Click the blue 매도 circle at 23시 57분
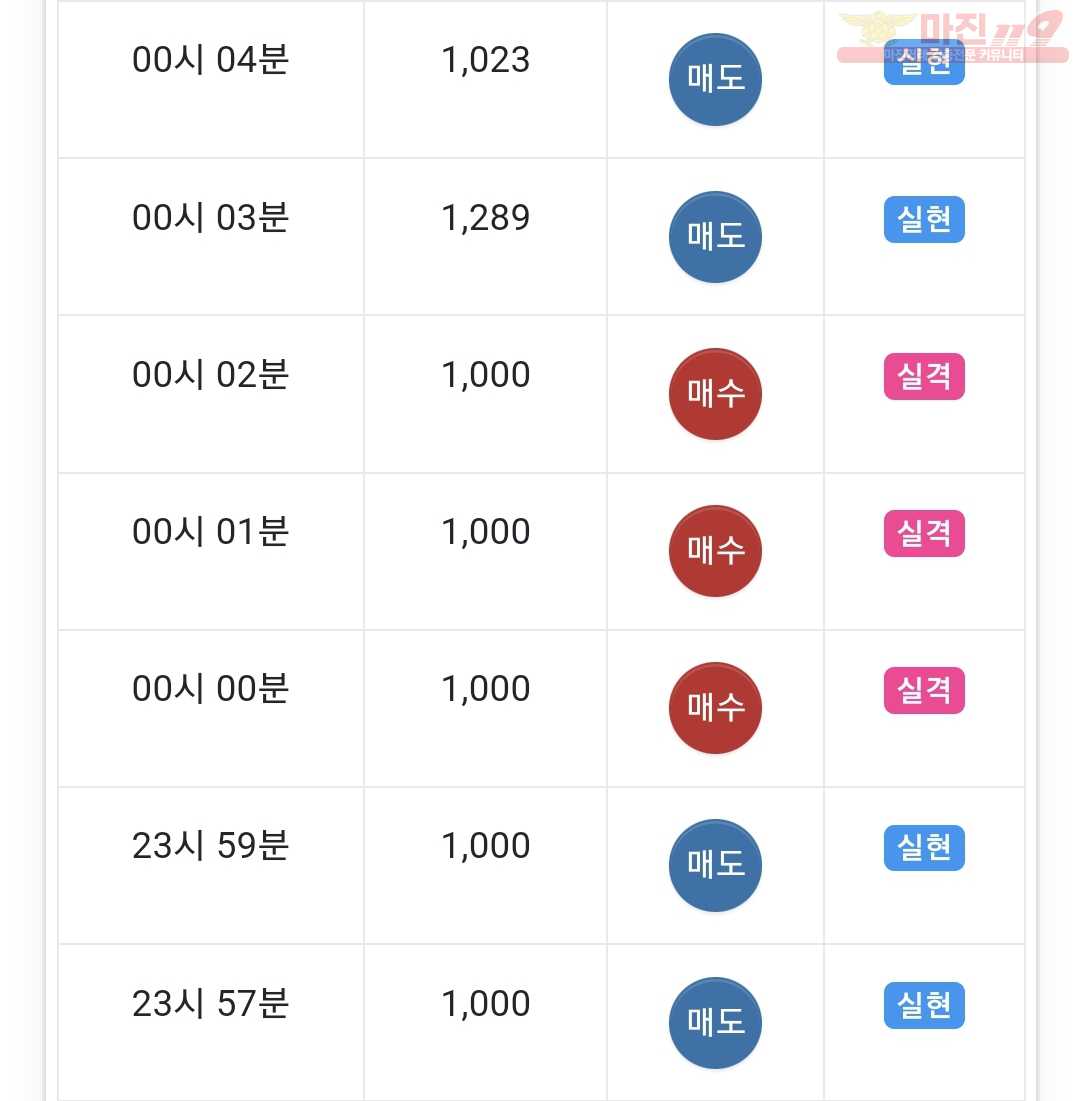The width and height of the screenshot is (1080, 1101). tap(715, 1023)
